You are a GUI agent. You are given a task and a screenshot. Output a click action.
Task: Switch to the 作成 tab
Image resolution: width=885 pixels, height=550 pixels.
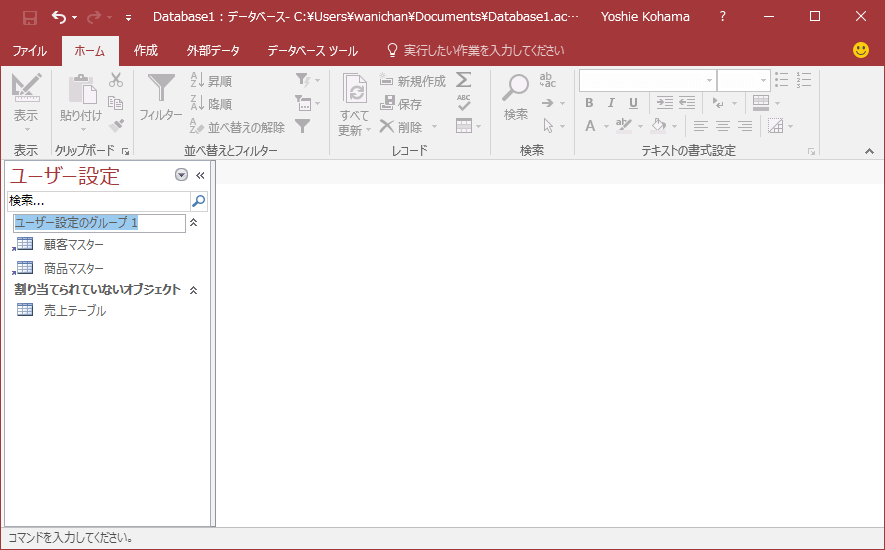coord(146,51)
